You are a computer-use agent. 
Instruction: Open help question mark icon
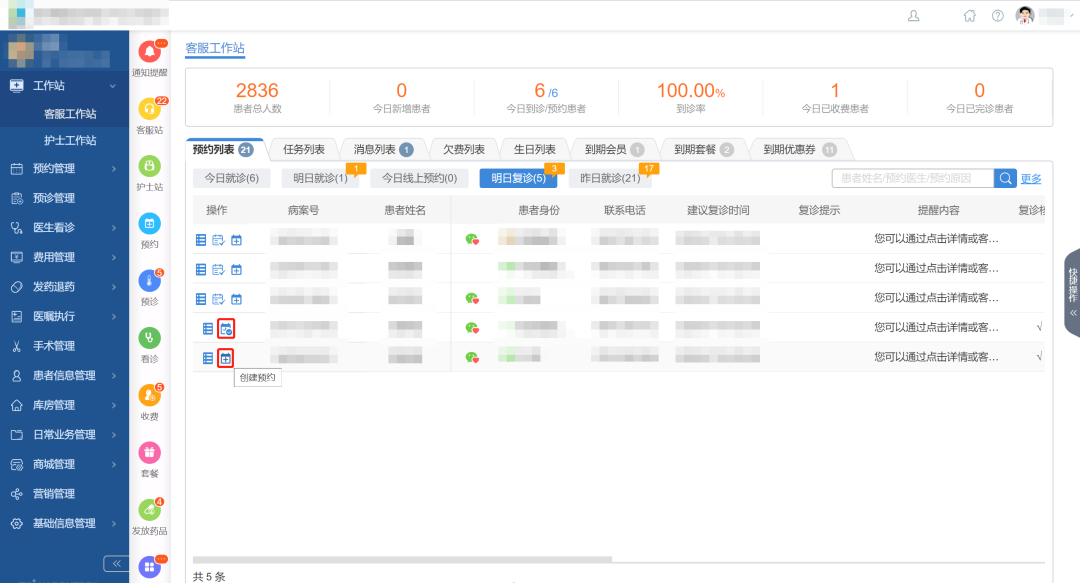pos(997,16)
